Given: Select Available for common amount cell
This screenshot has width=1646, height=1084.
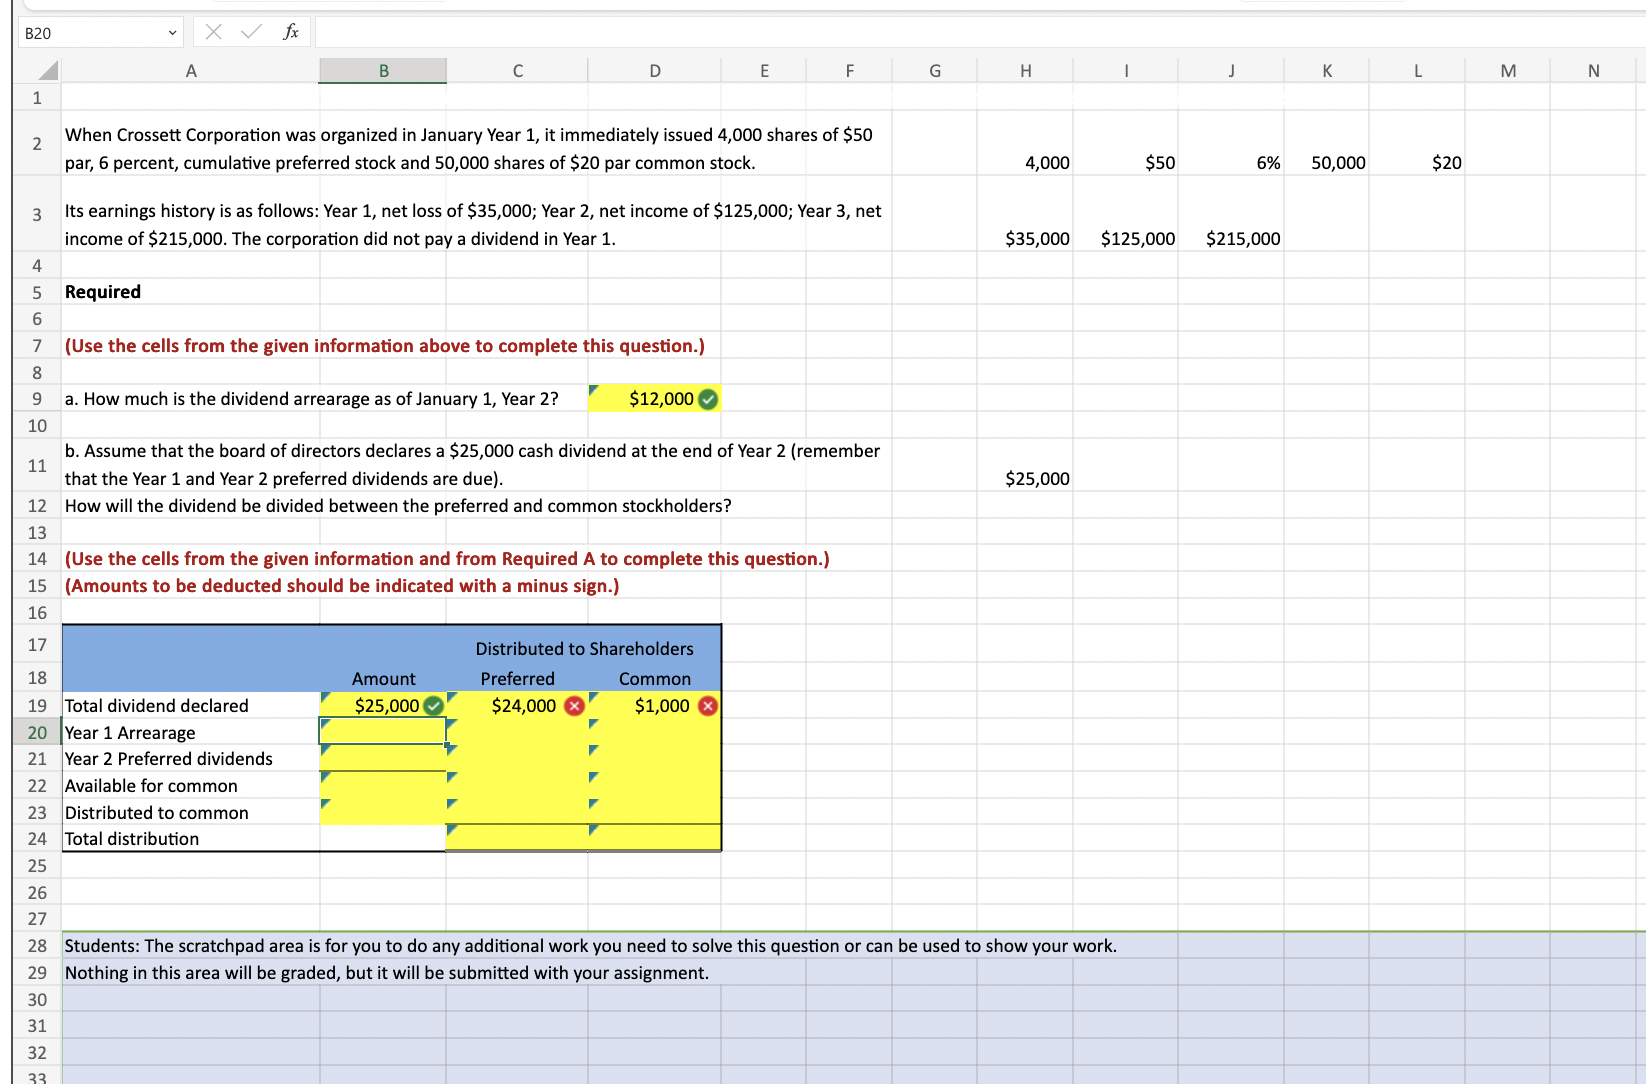Looking at the screenshot, I should [x=383, y=786].
